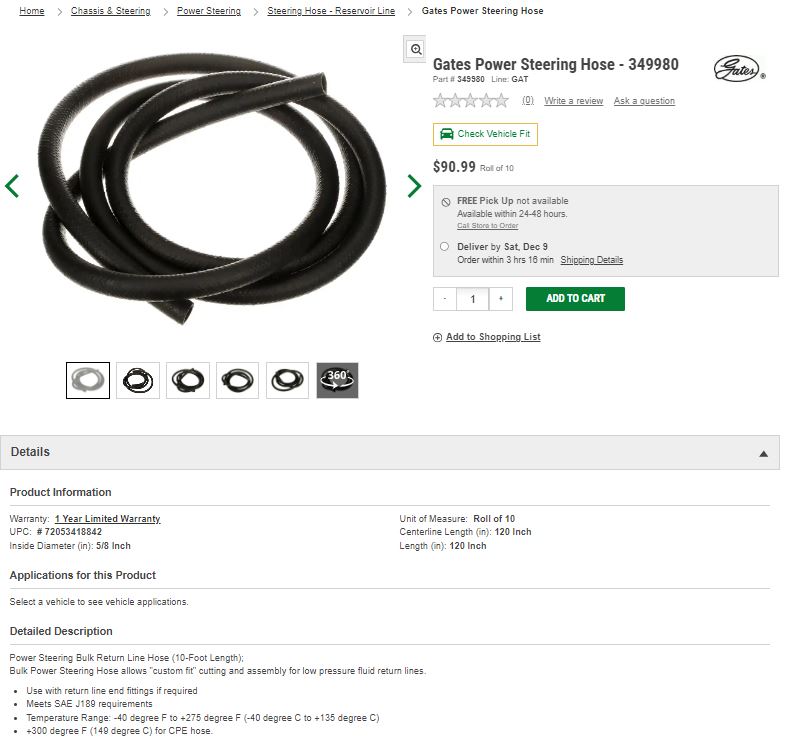Click the star rating icons

(471, 101)
